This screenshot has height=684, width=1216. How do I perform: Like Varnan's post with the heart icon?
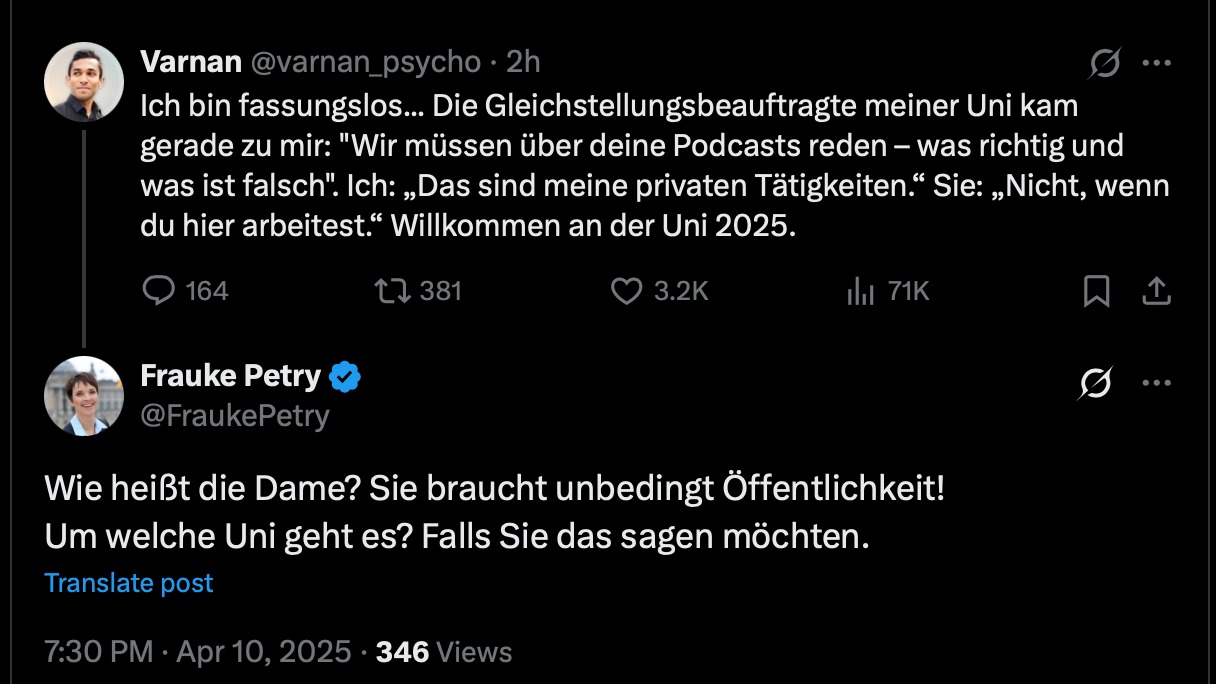[x=626, y=290]
